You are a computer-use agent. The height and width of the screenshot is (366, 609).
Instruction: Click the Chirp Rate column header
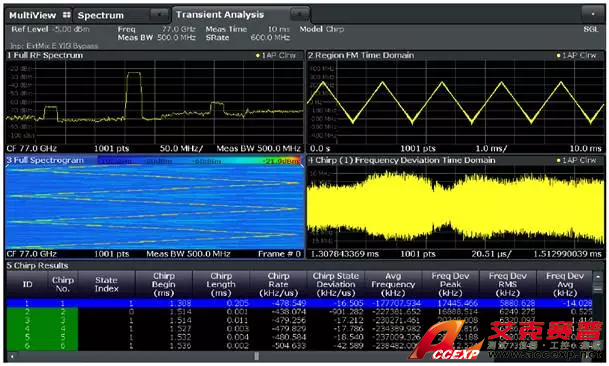coord(278,285)
